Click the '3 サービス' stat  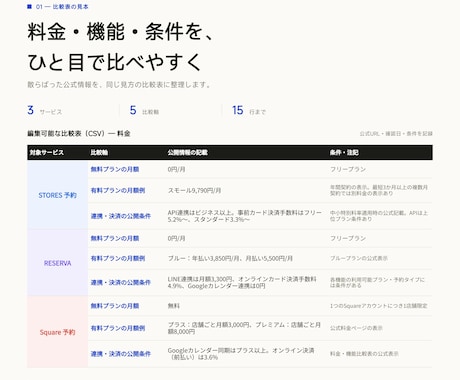(45, 110)
